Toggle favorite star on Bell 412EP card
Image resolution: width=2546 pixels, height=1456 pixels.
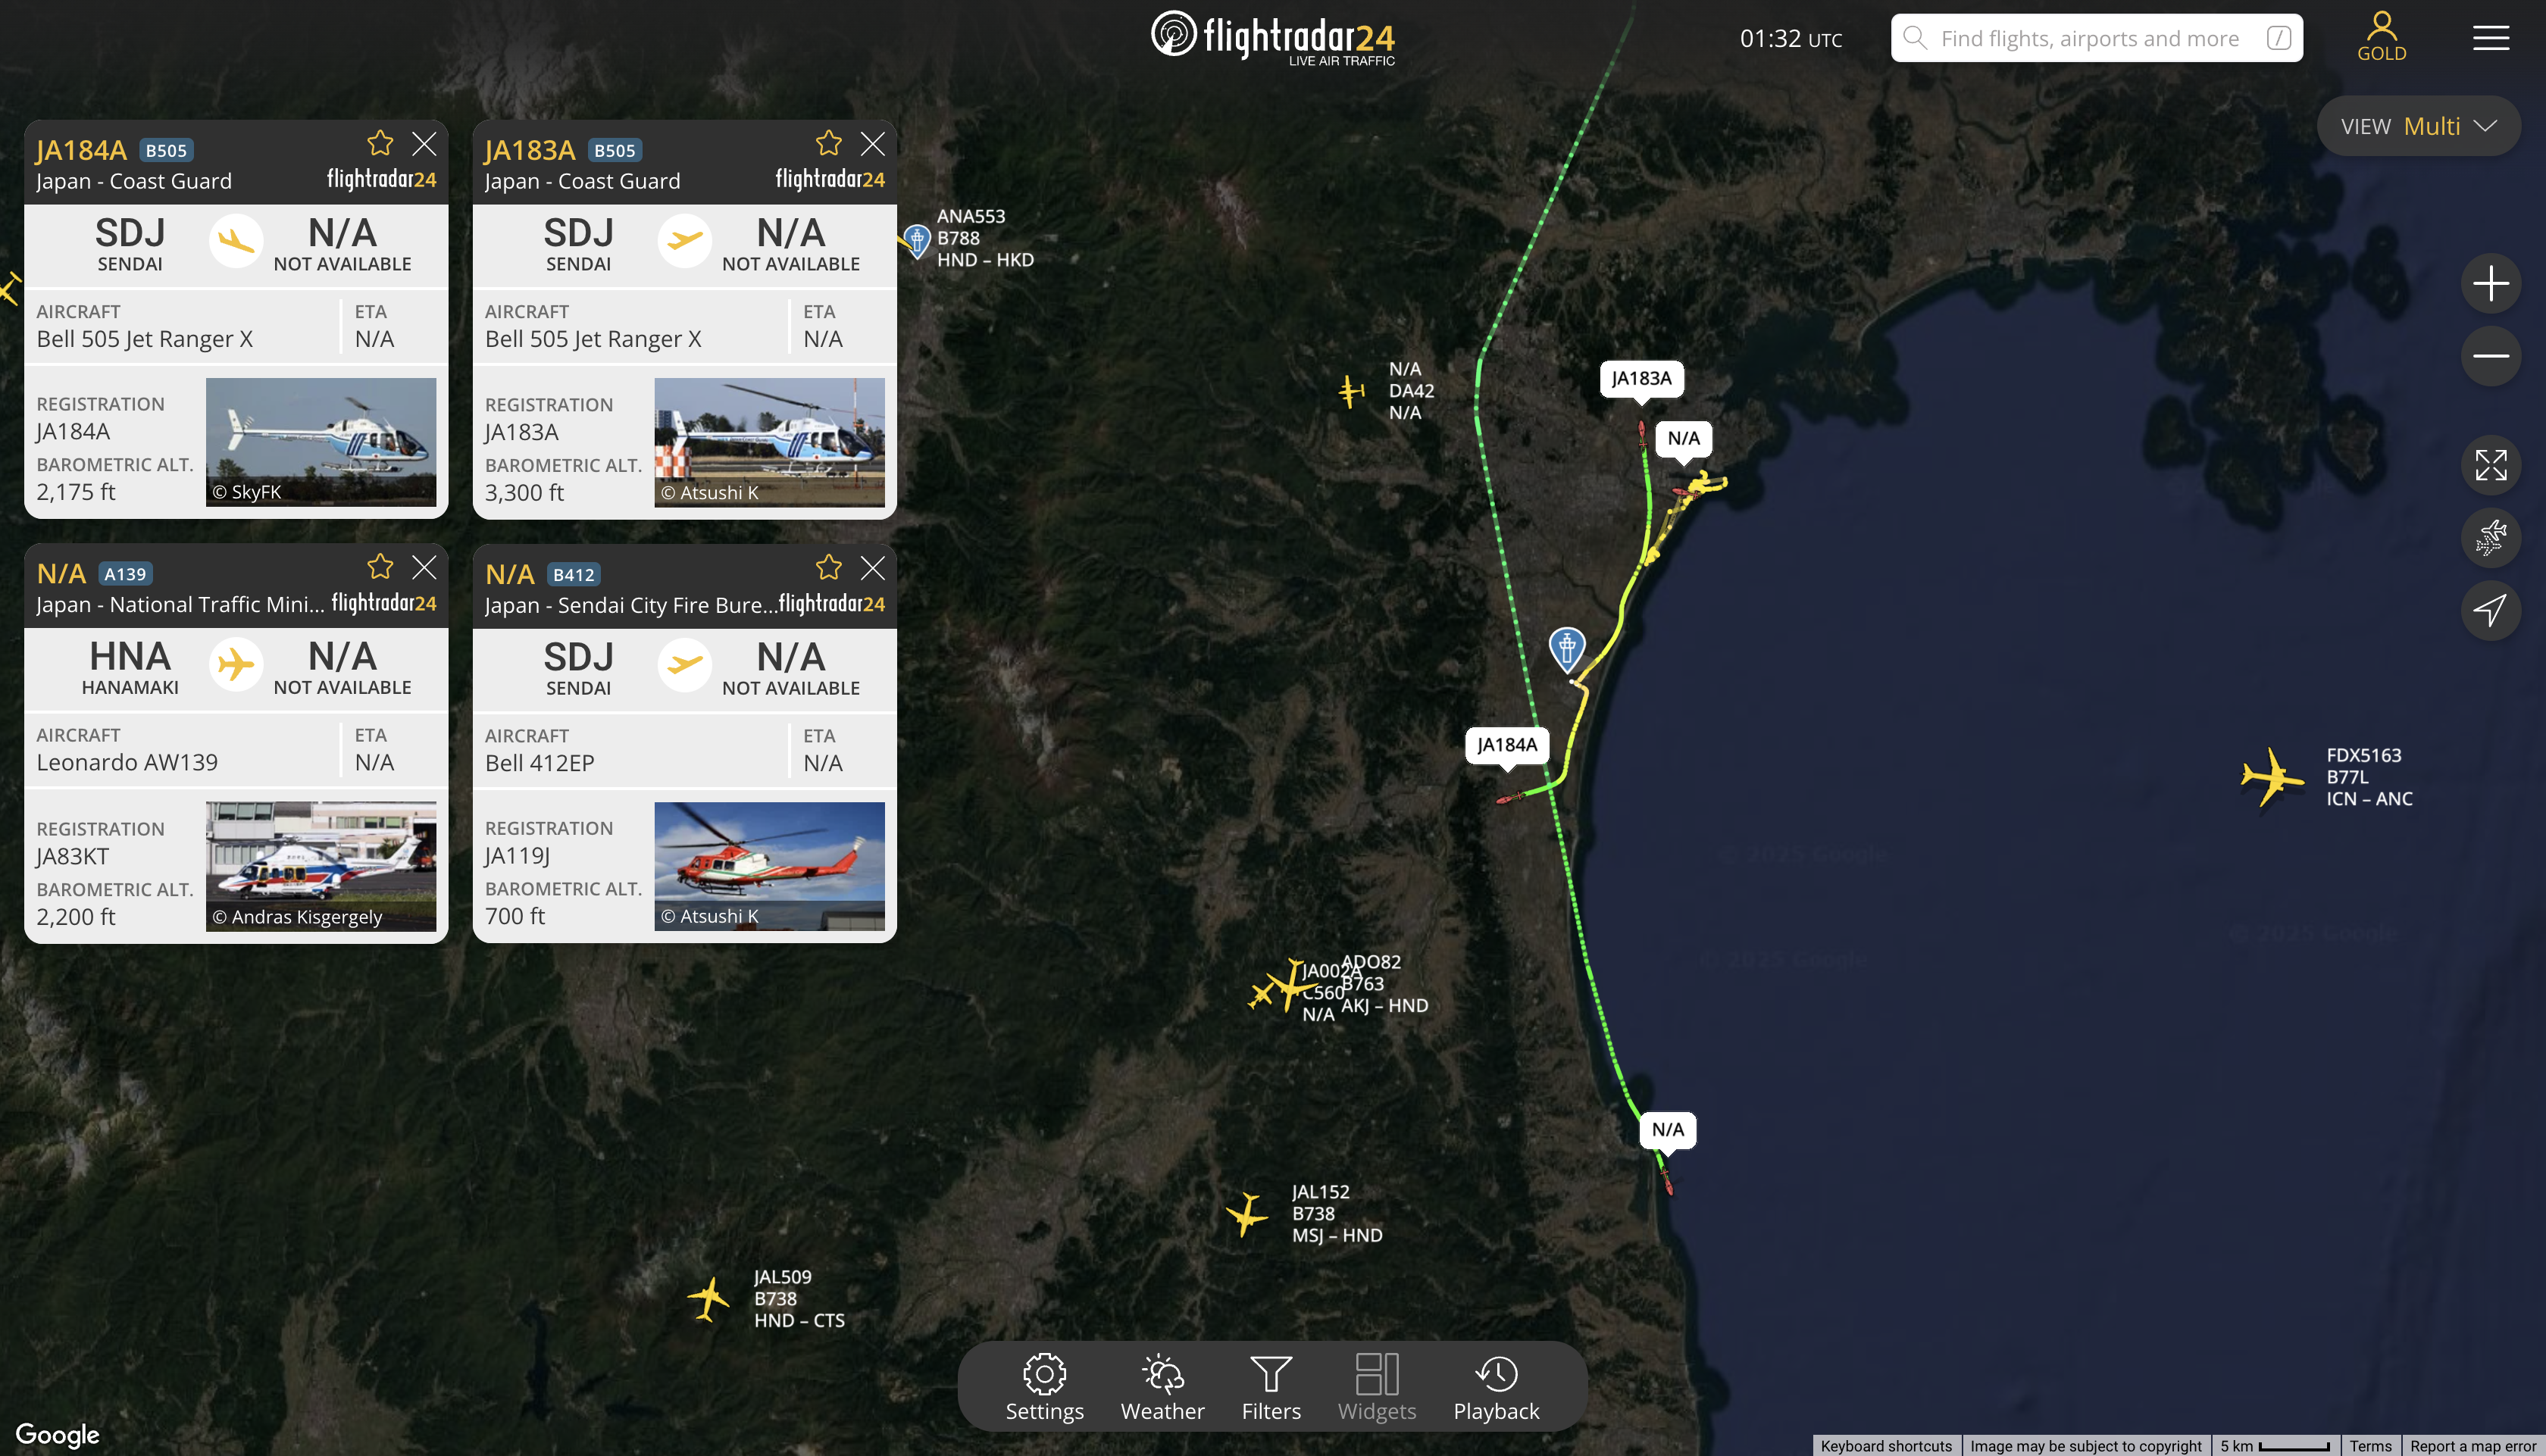pos(828,568)
